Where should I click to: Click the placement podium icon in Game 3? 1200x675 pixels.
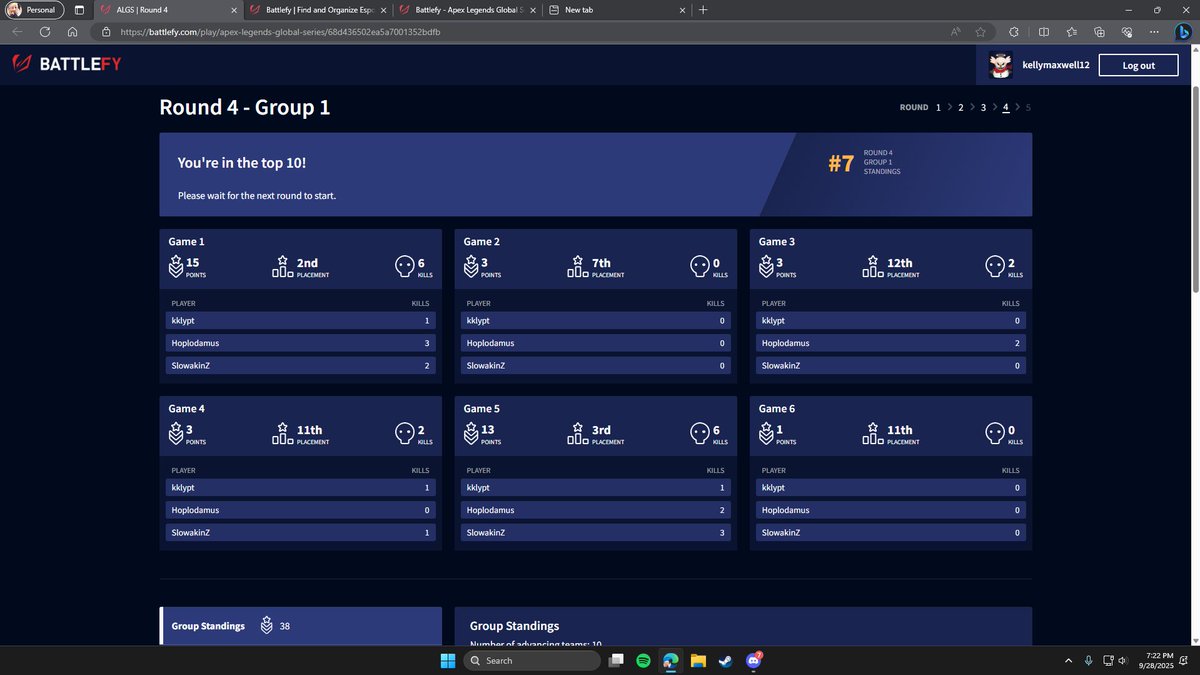[x=874, y=267]
